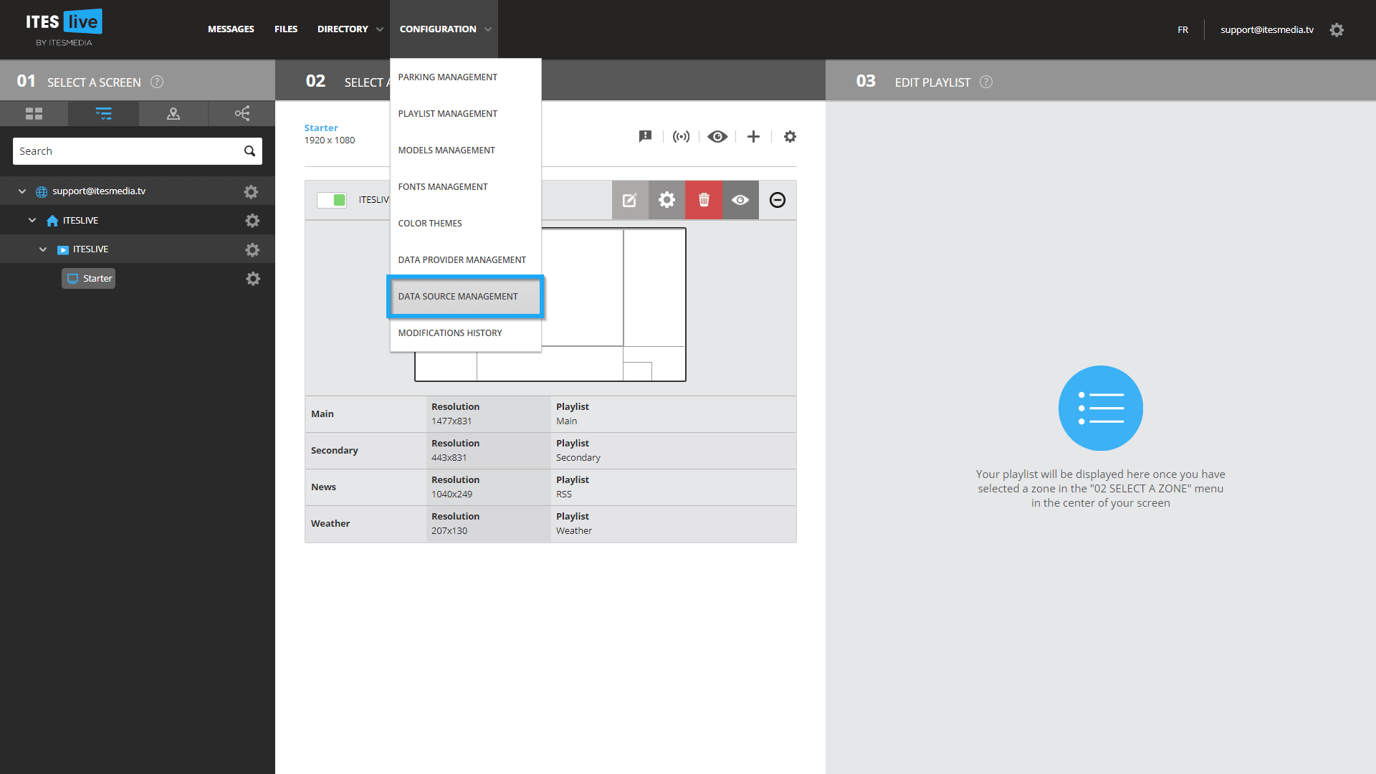Open settings gear for the Starter screen
Screen dimensions: 1376x774
pyautogui.click(x=253, y=279)
